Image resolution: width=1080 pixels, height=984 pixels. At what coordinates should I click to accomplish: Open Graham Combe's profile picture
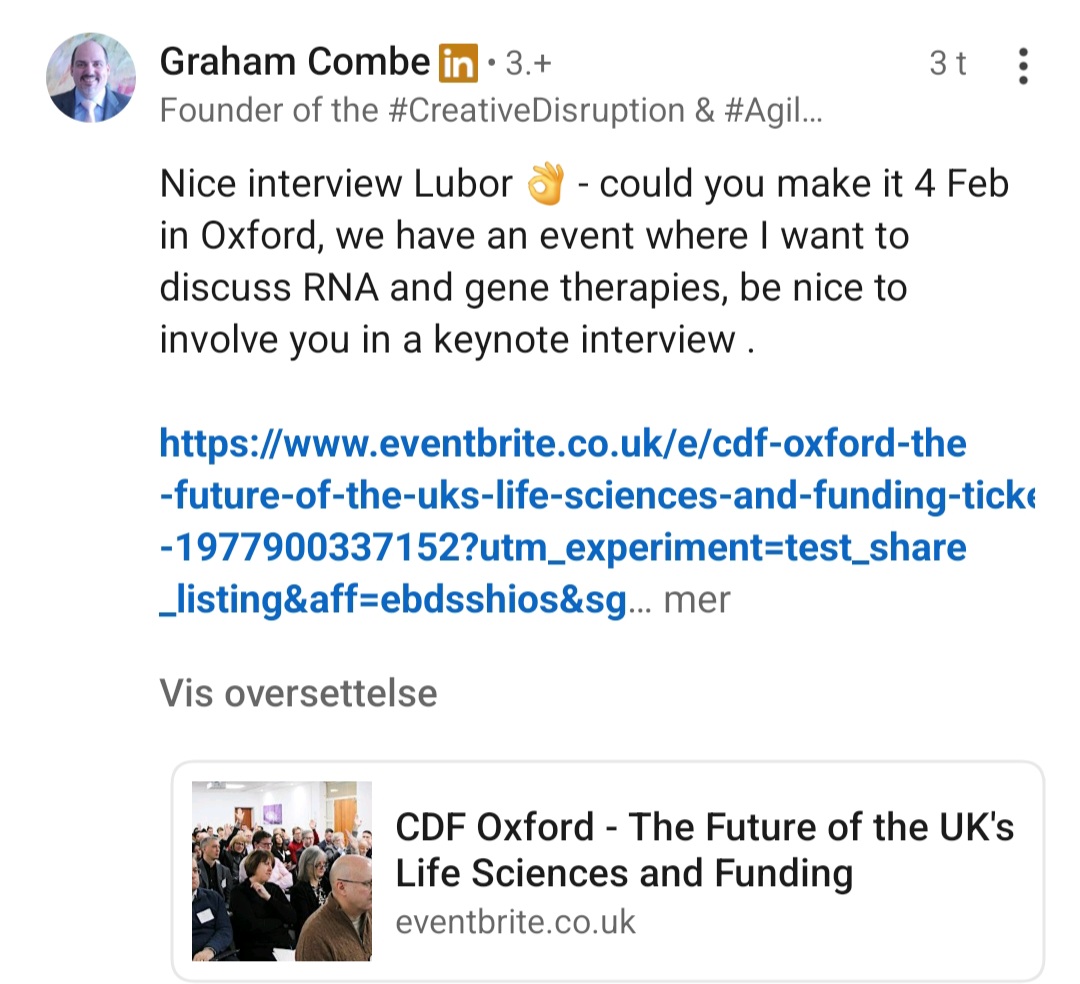(91, 78)
